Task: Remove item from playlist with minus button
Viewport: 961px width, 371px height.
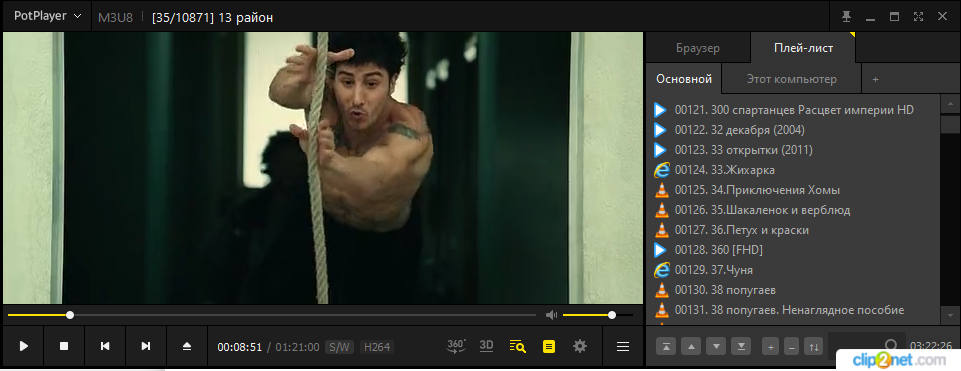Action: [x=792, y=346]
